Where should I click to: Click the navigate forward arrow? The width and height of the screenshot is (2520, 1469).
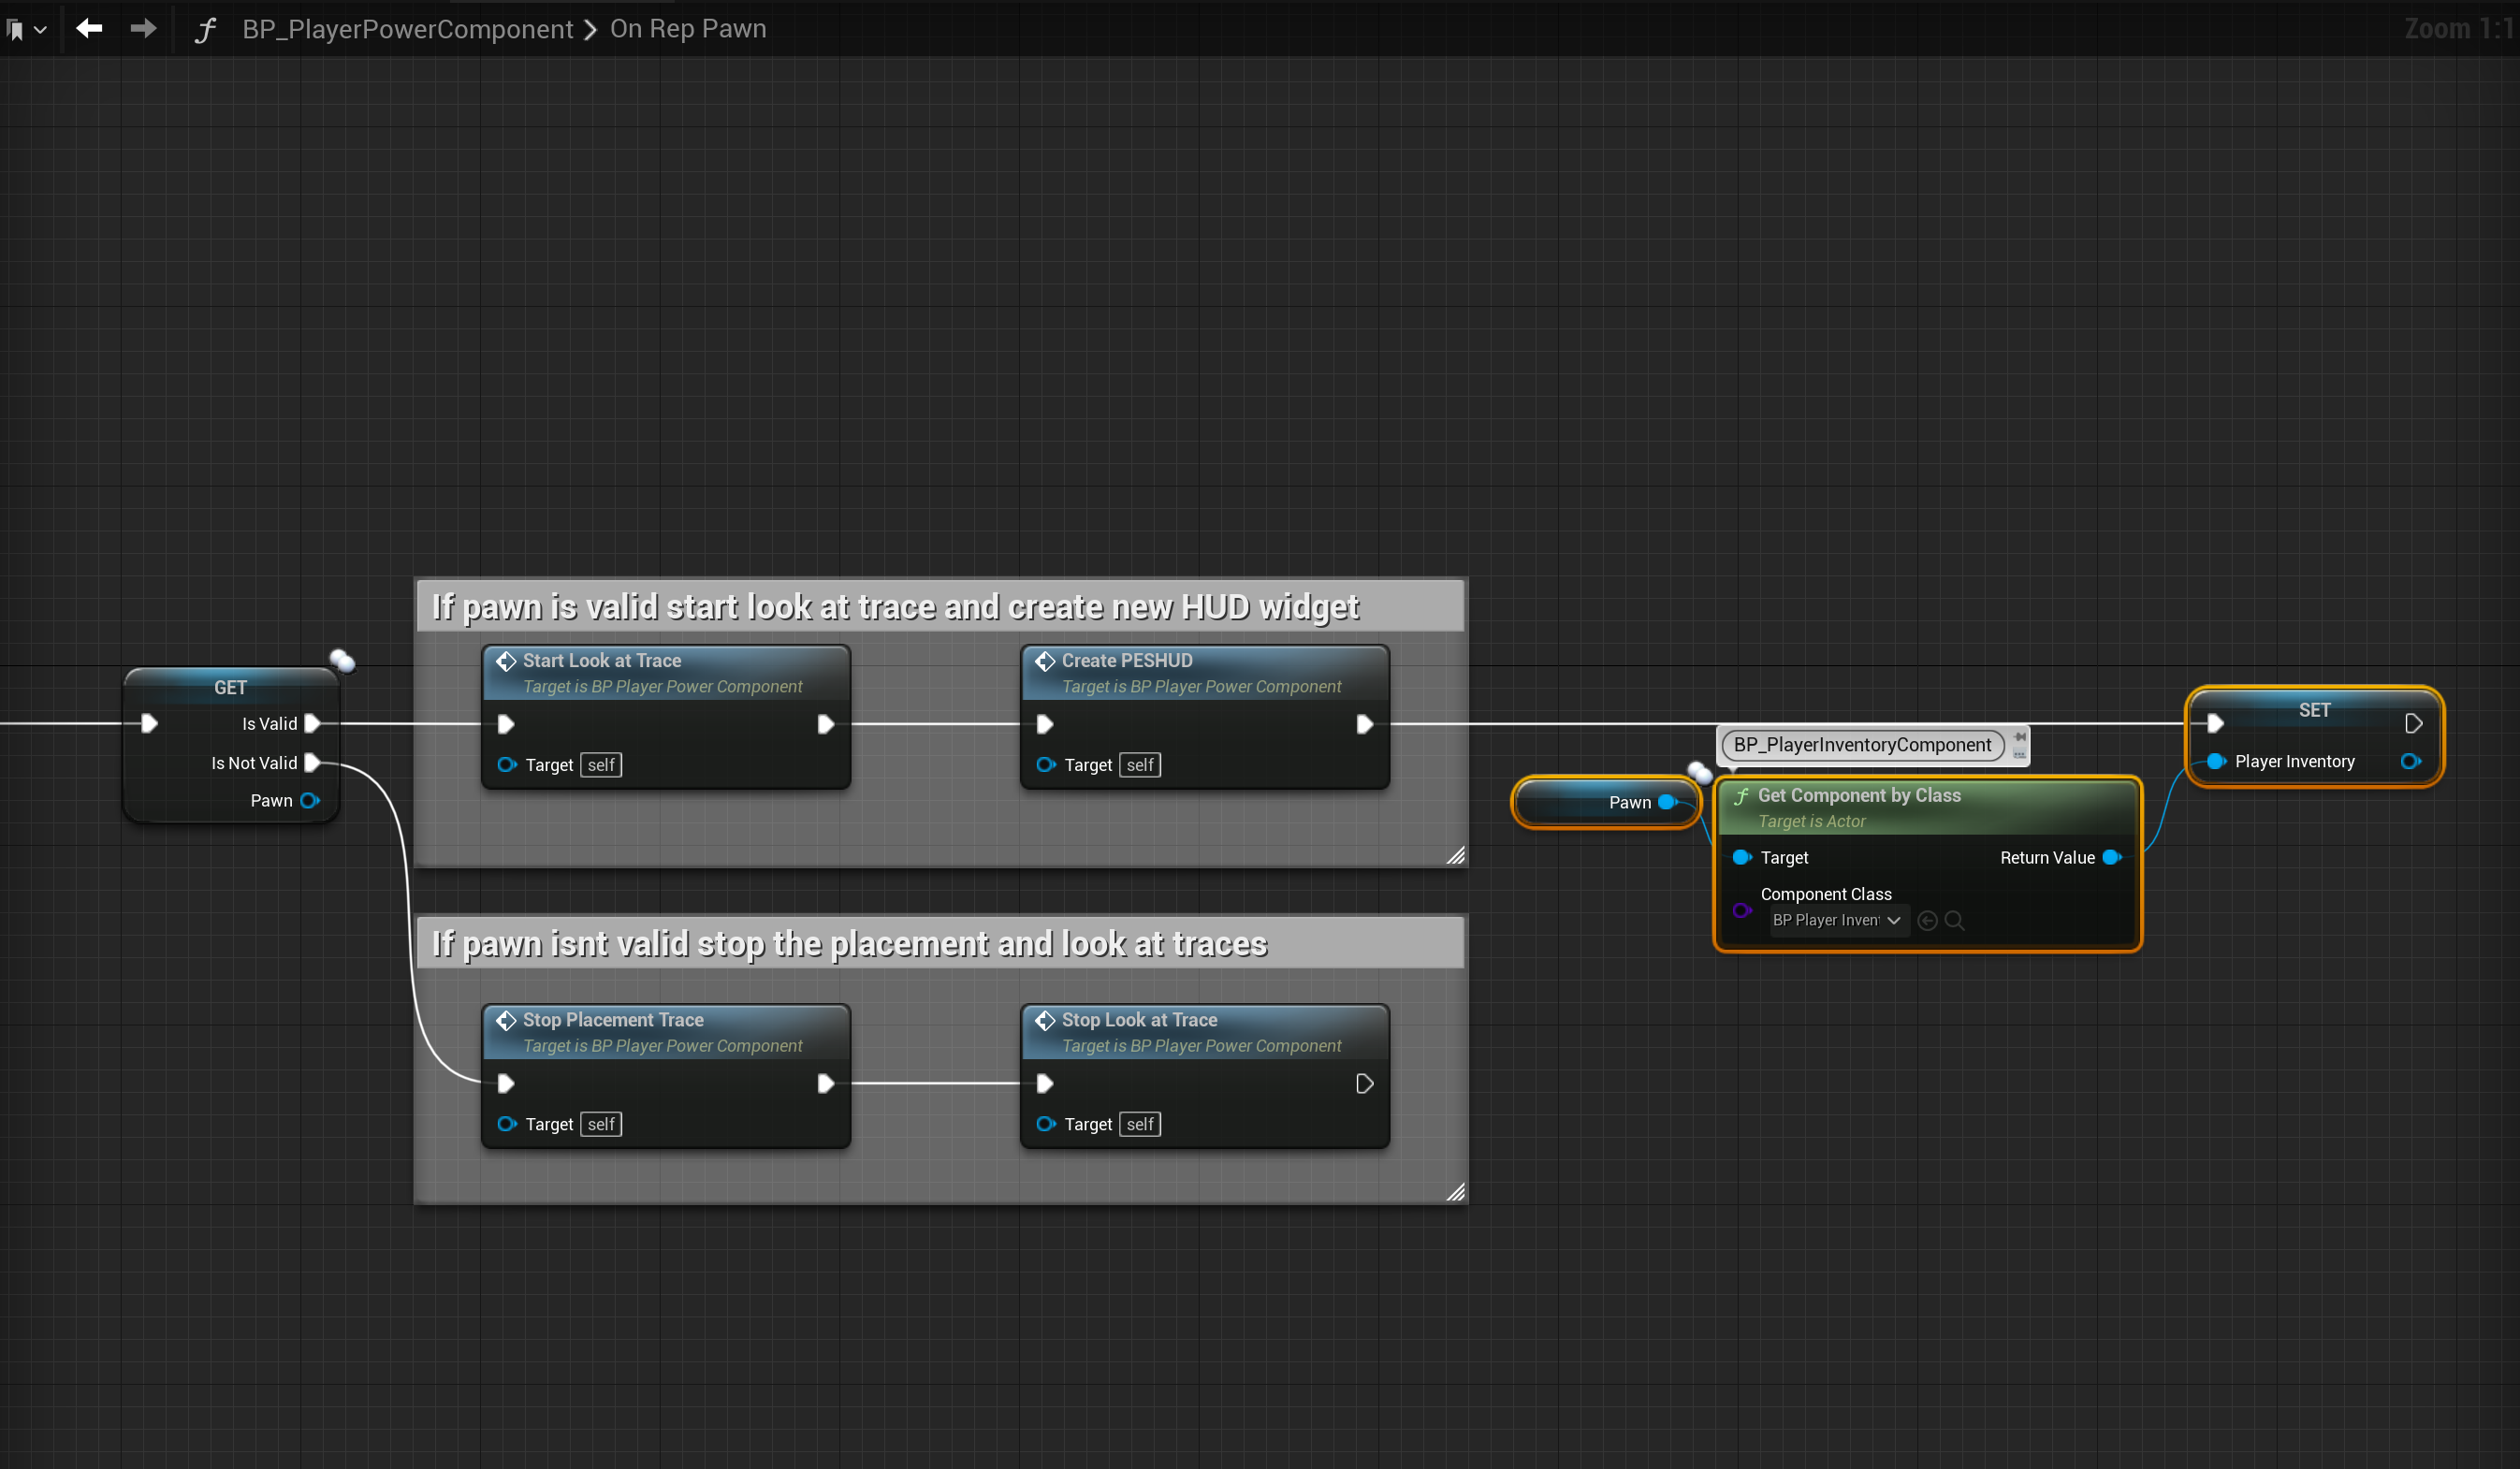pyautogui.click(x=143, y=29)
